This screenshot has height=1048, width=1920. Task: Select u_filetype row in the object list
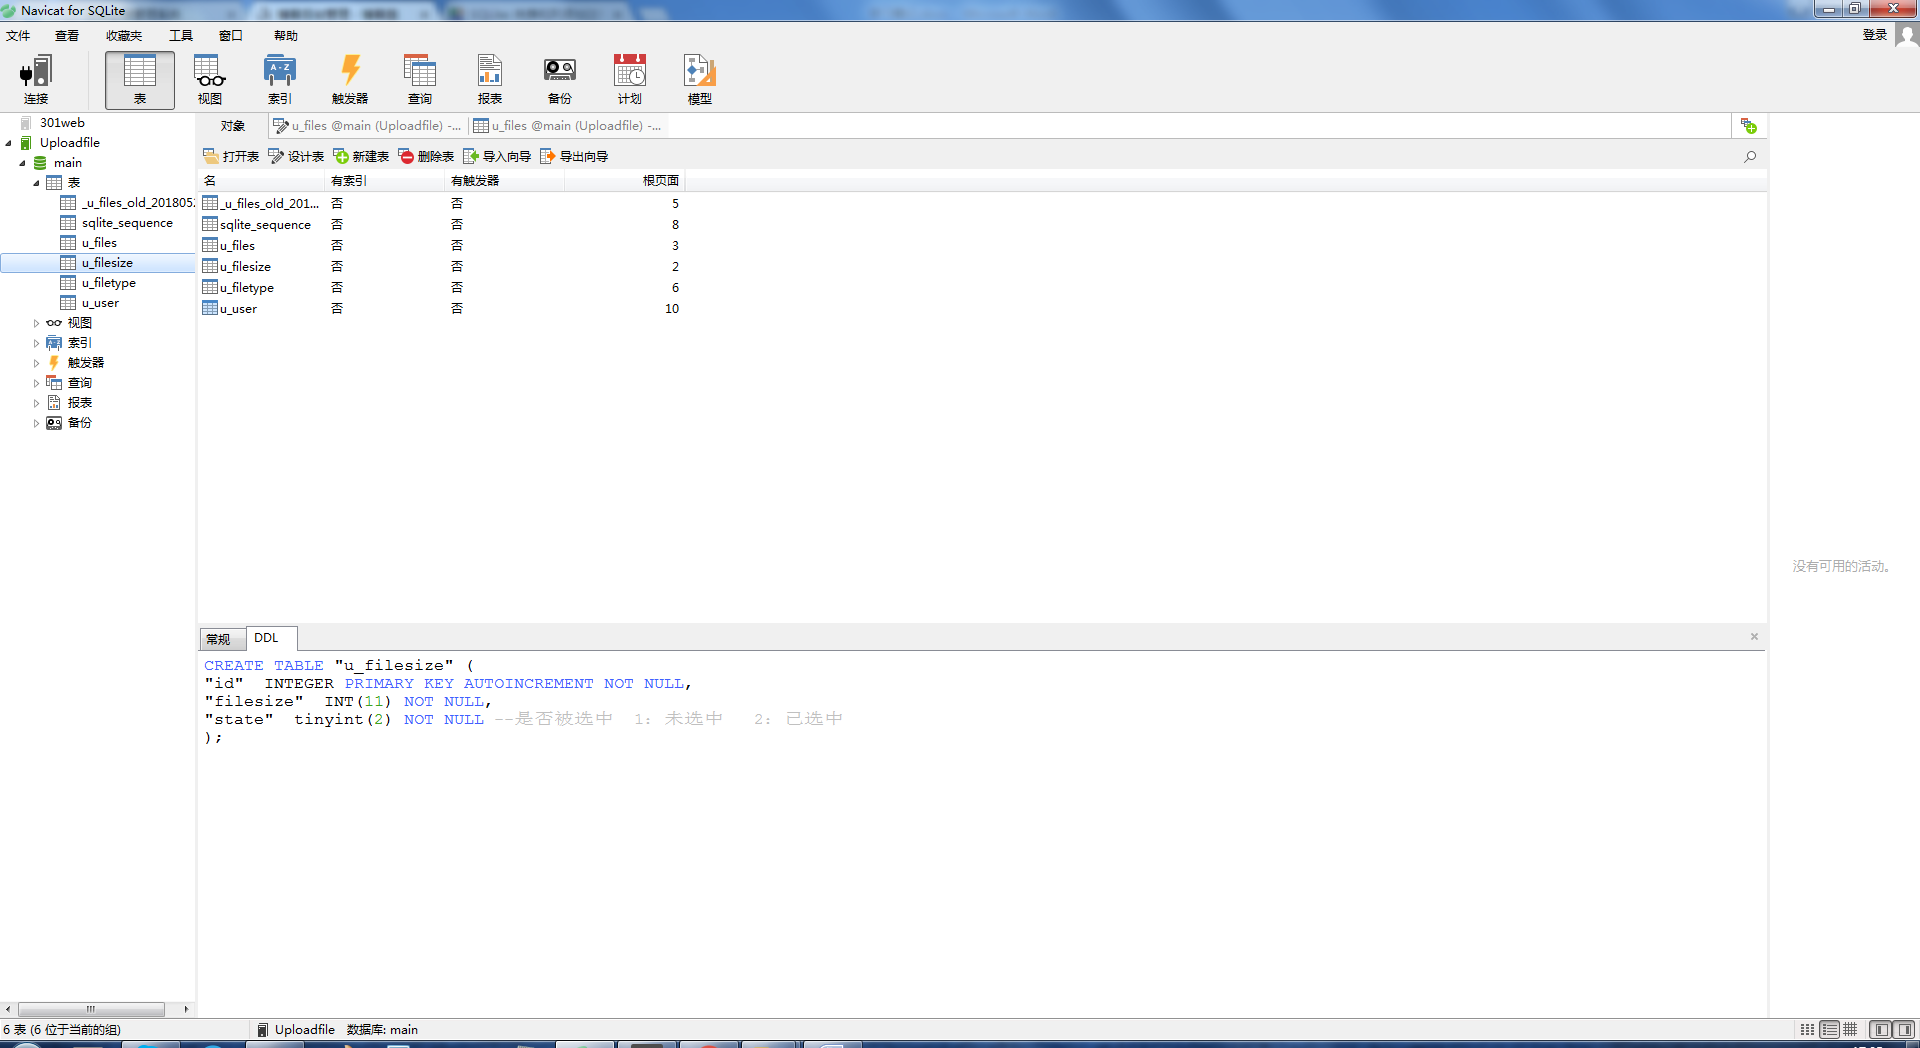(441, 287)
